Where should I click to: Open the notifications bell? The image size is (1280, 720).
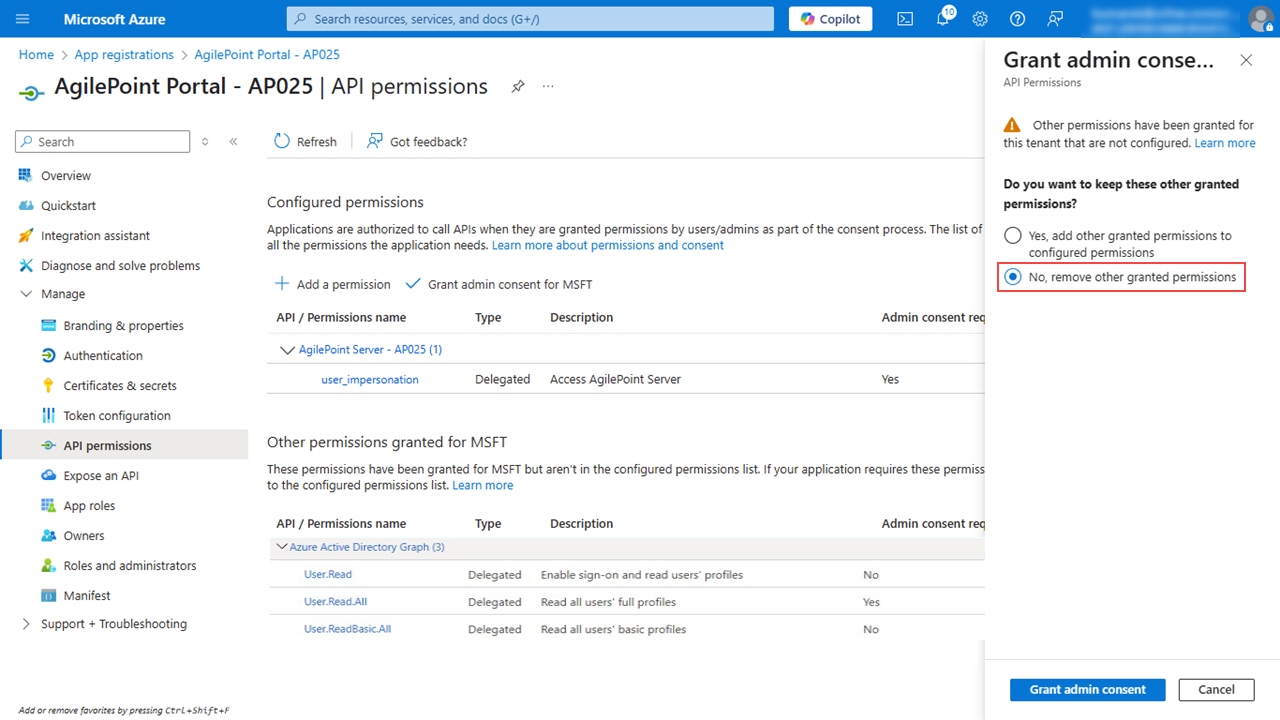(x=943, y=19)
